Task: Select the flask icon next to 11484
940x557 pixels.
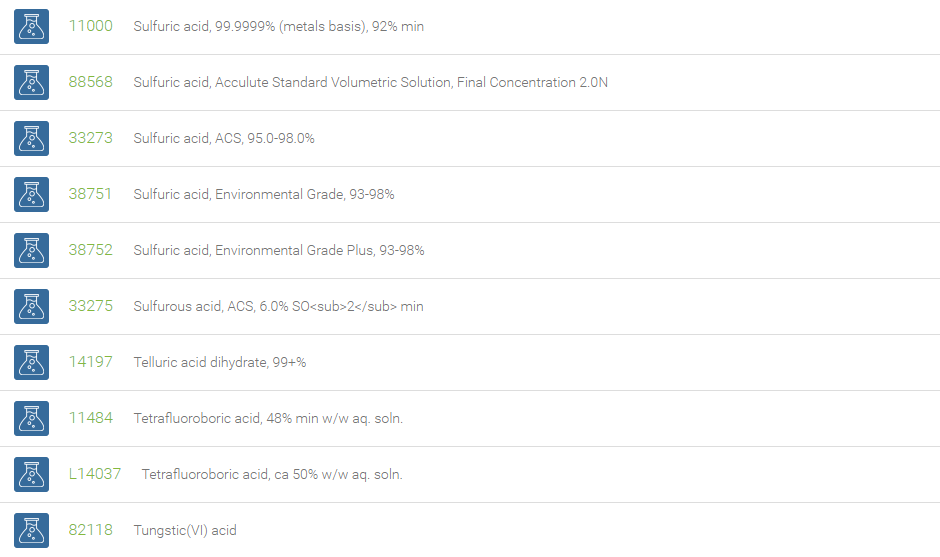Action: pos(31,418)
